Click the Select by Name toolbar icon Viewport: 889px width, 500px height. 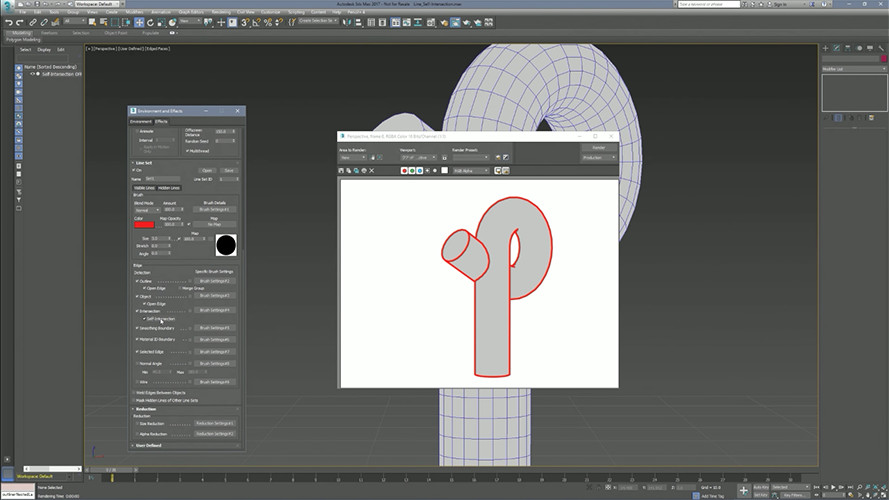tap(104, 23)
